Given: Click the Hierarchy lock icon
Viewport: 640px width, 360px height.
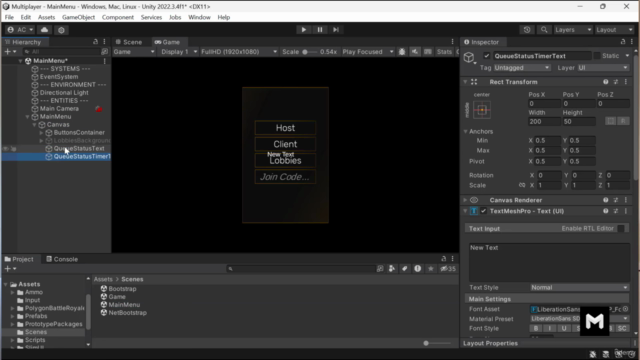Looking at the screenshot, I should click(x=96, y=42).
